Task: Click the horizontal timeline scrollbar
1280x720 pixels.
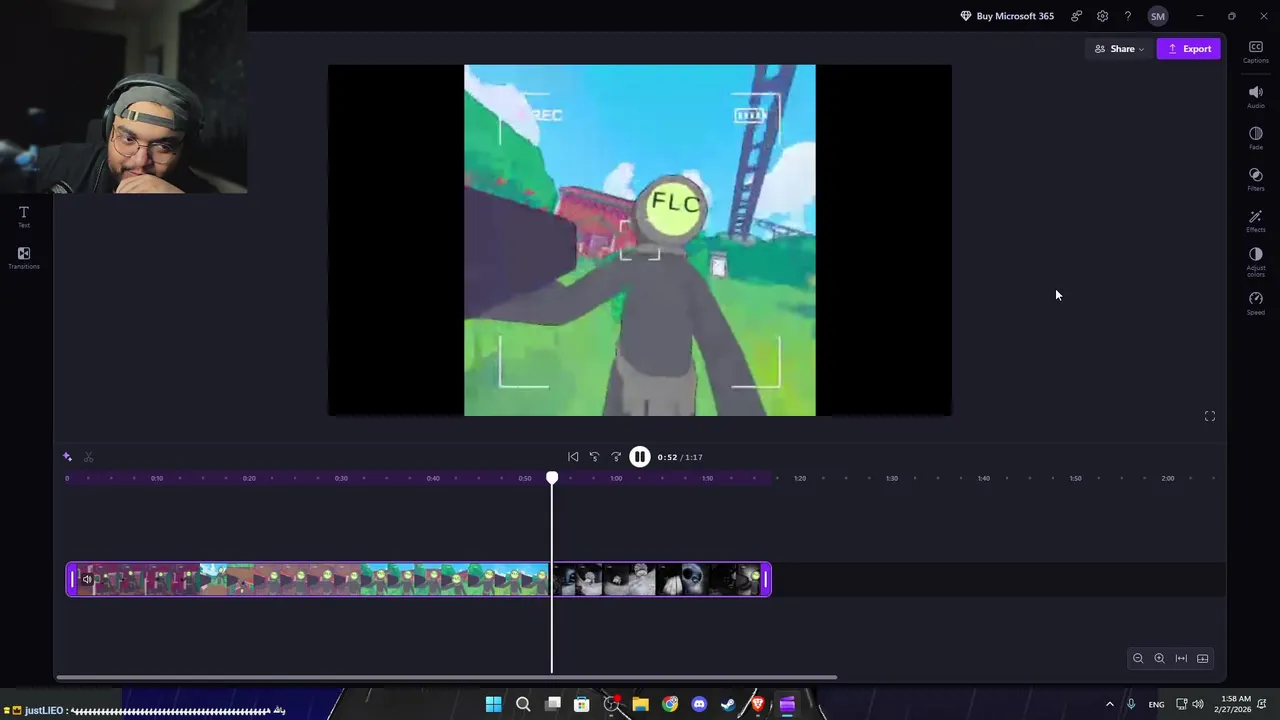Action: 446,678
